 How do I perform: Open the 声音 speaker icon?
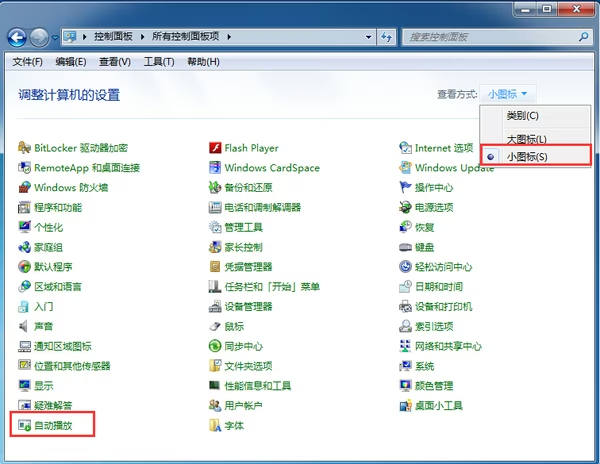(24, 326)
